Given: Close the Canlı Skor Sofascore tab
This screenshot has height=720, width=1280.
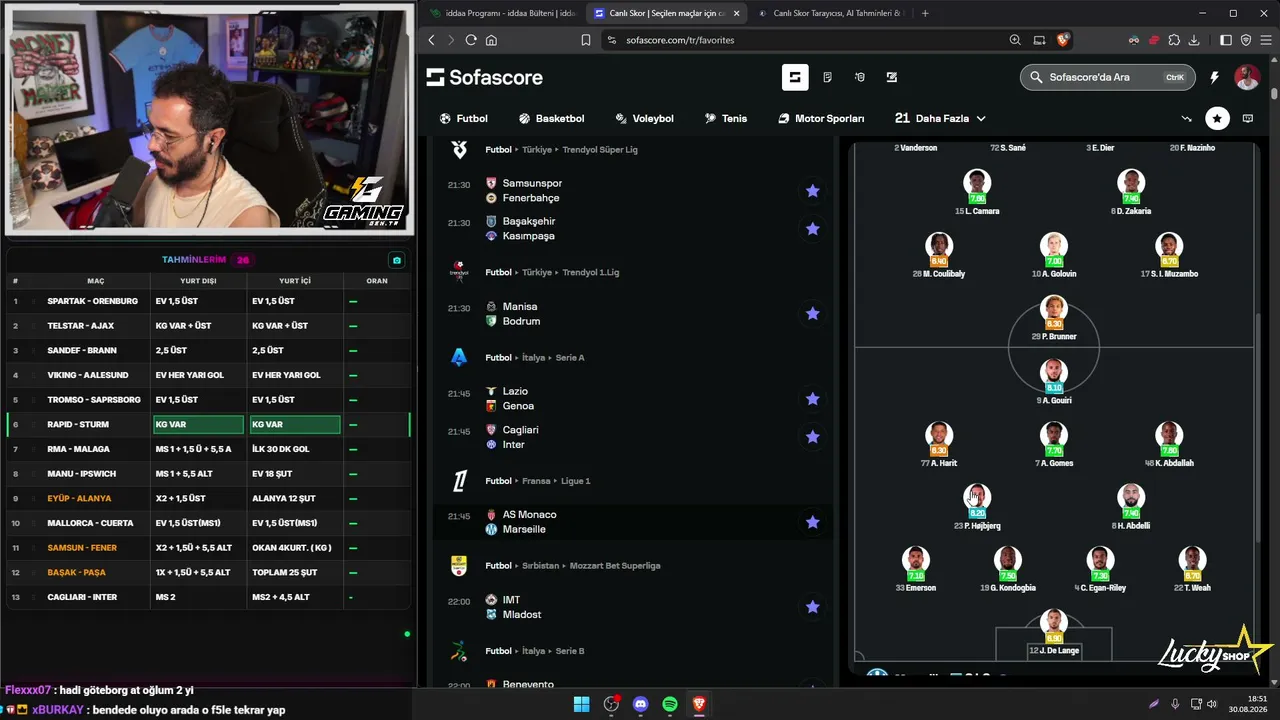Looking at the screenshot, I should pyautogui.click(x=737, y=13).
